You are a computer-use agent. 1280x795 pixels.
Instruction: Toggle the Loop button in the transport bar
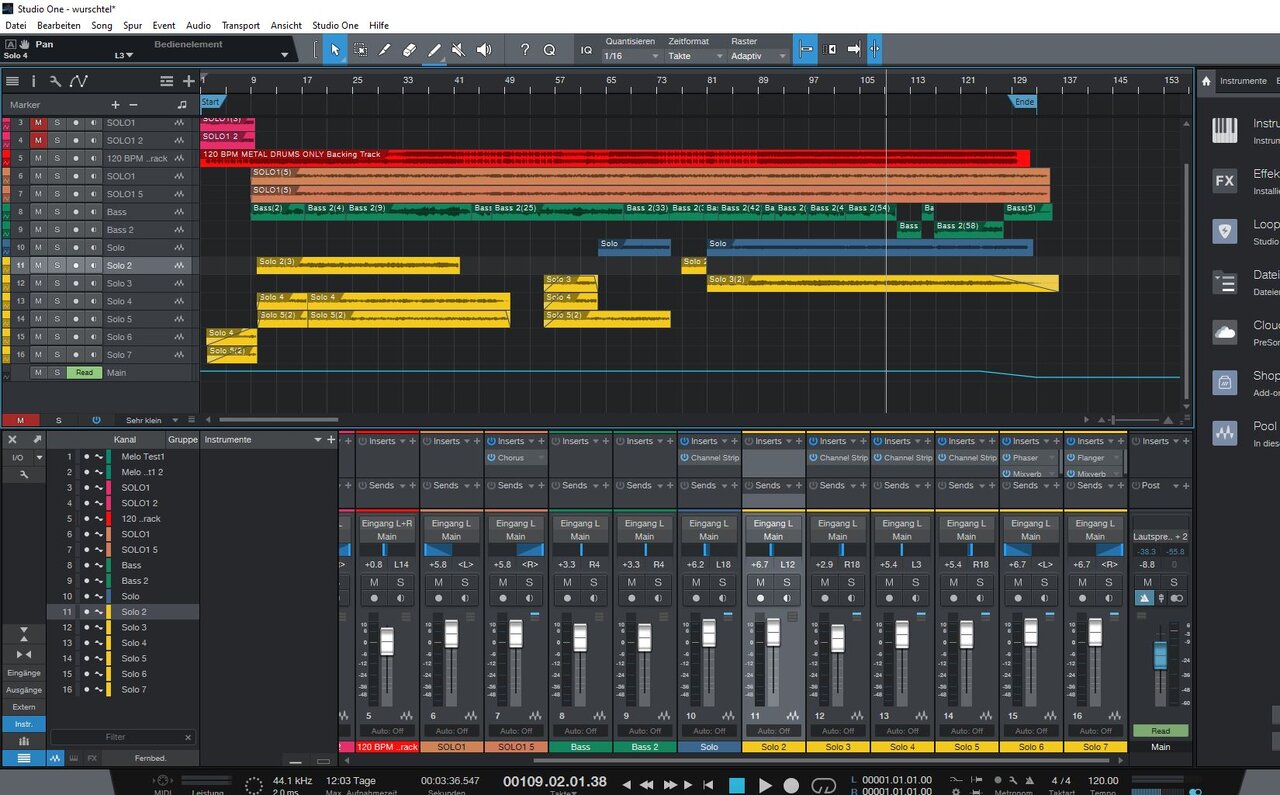click(823, 785)
